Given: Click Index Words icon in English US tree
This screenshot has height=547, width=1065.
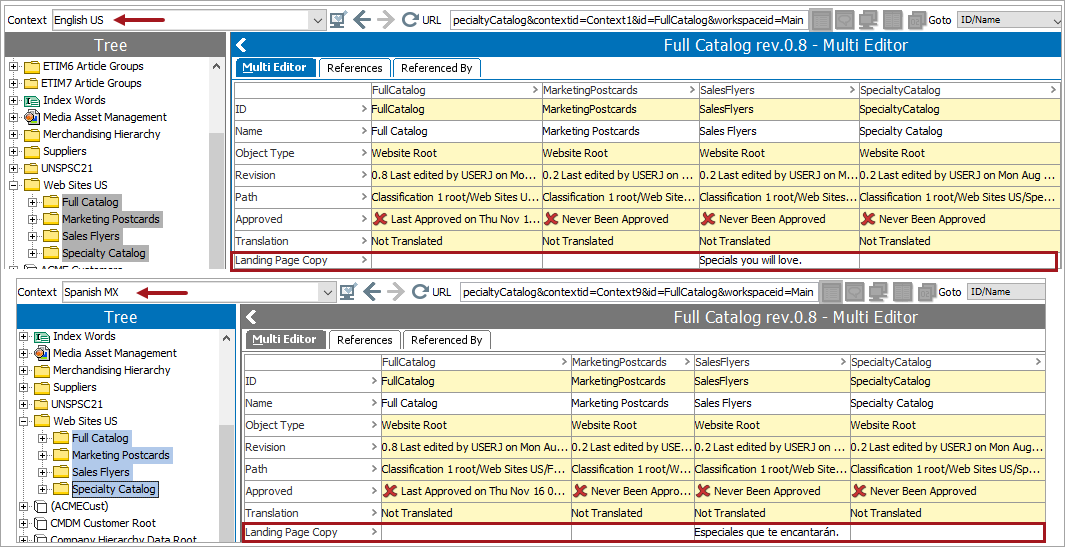Looking at the screenshot, I should point(32,100).
